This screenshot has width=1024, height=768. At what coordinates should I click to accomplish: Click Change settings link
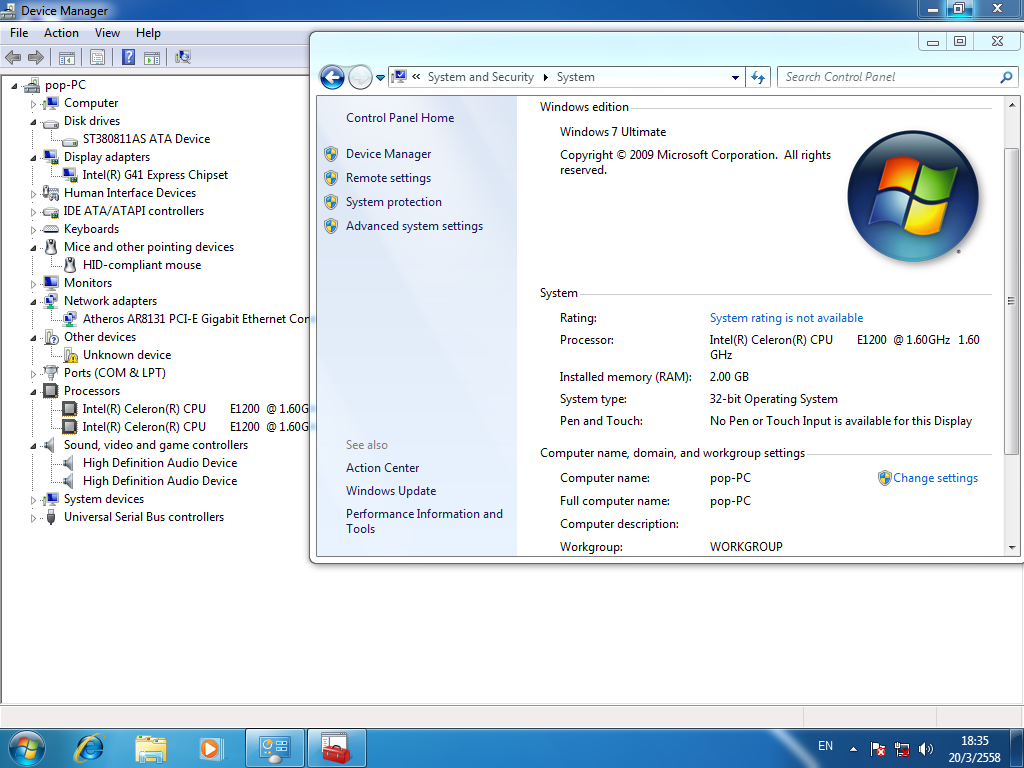(935, 478)
